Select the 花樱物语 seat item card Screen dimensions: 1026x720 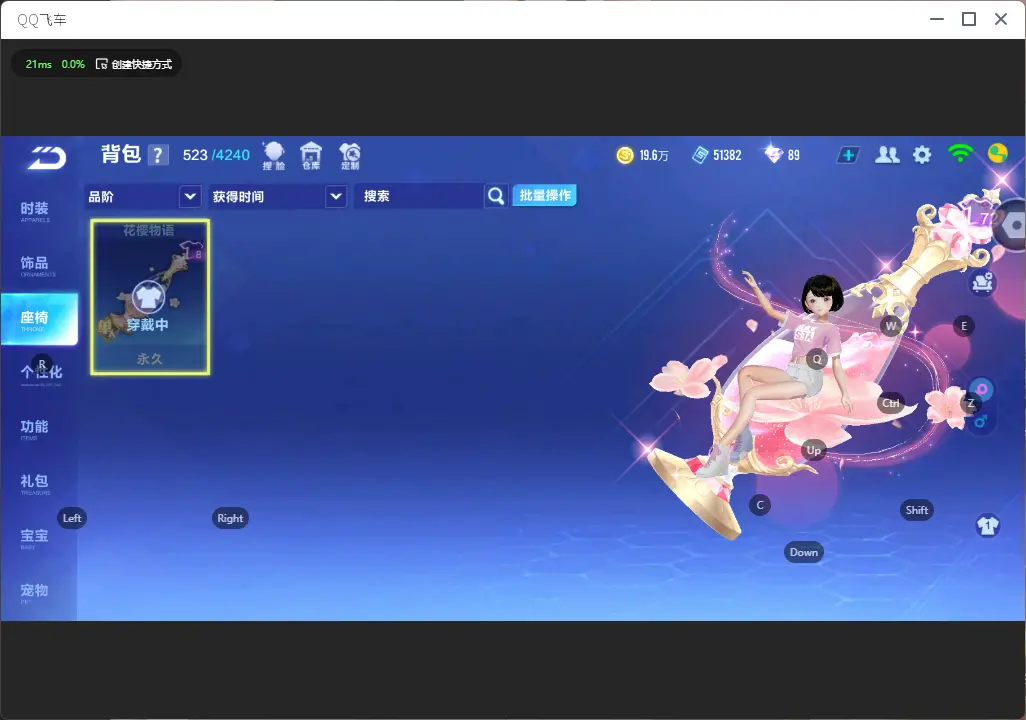point(150,297)
